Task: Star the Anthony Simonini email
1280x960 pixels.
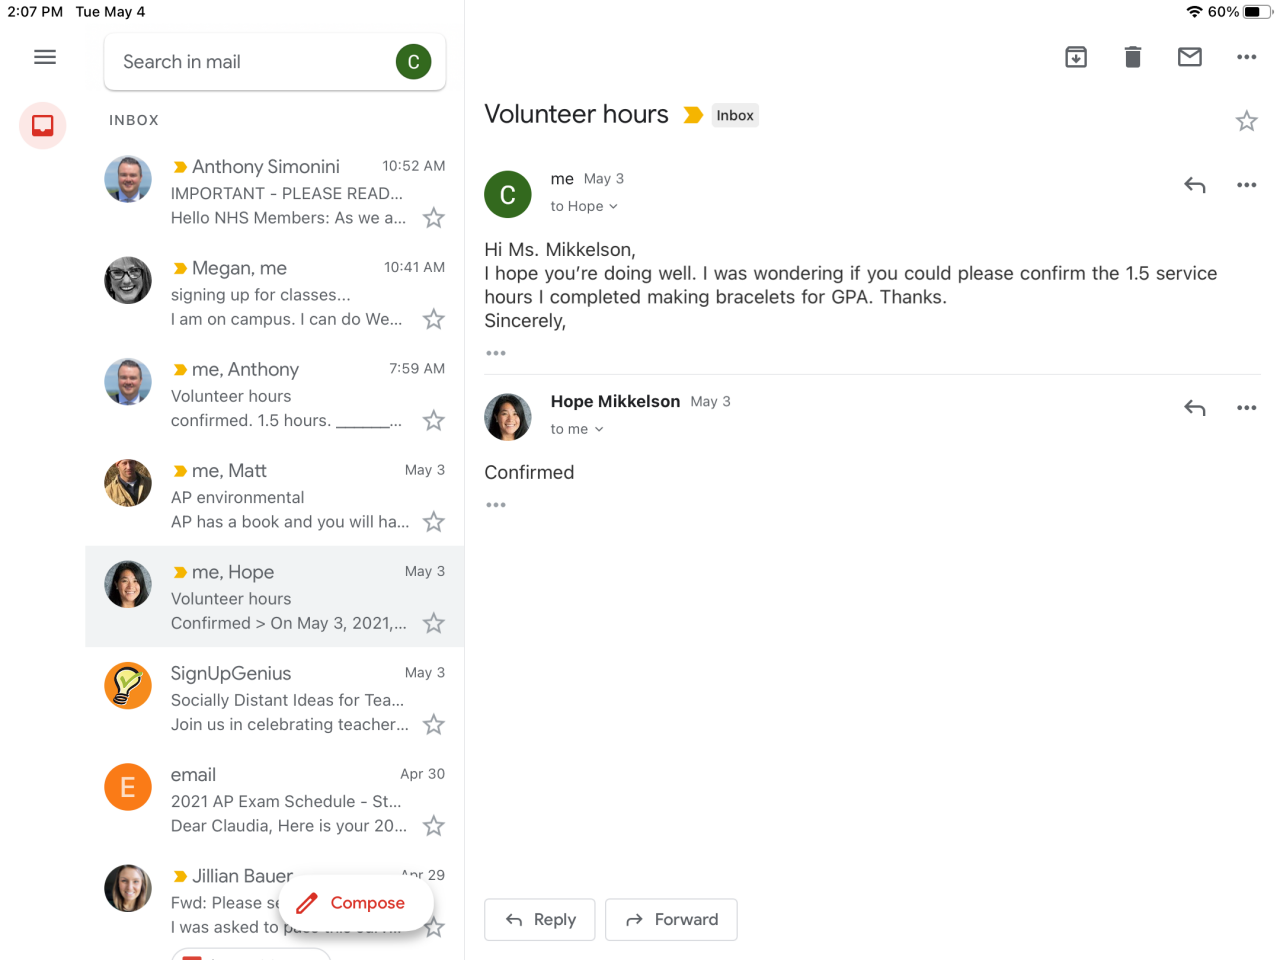Action: coord(434,218)
